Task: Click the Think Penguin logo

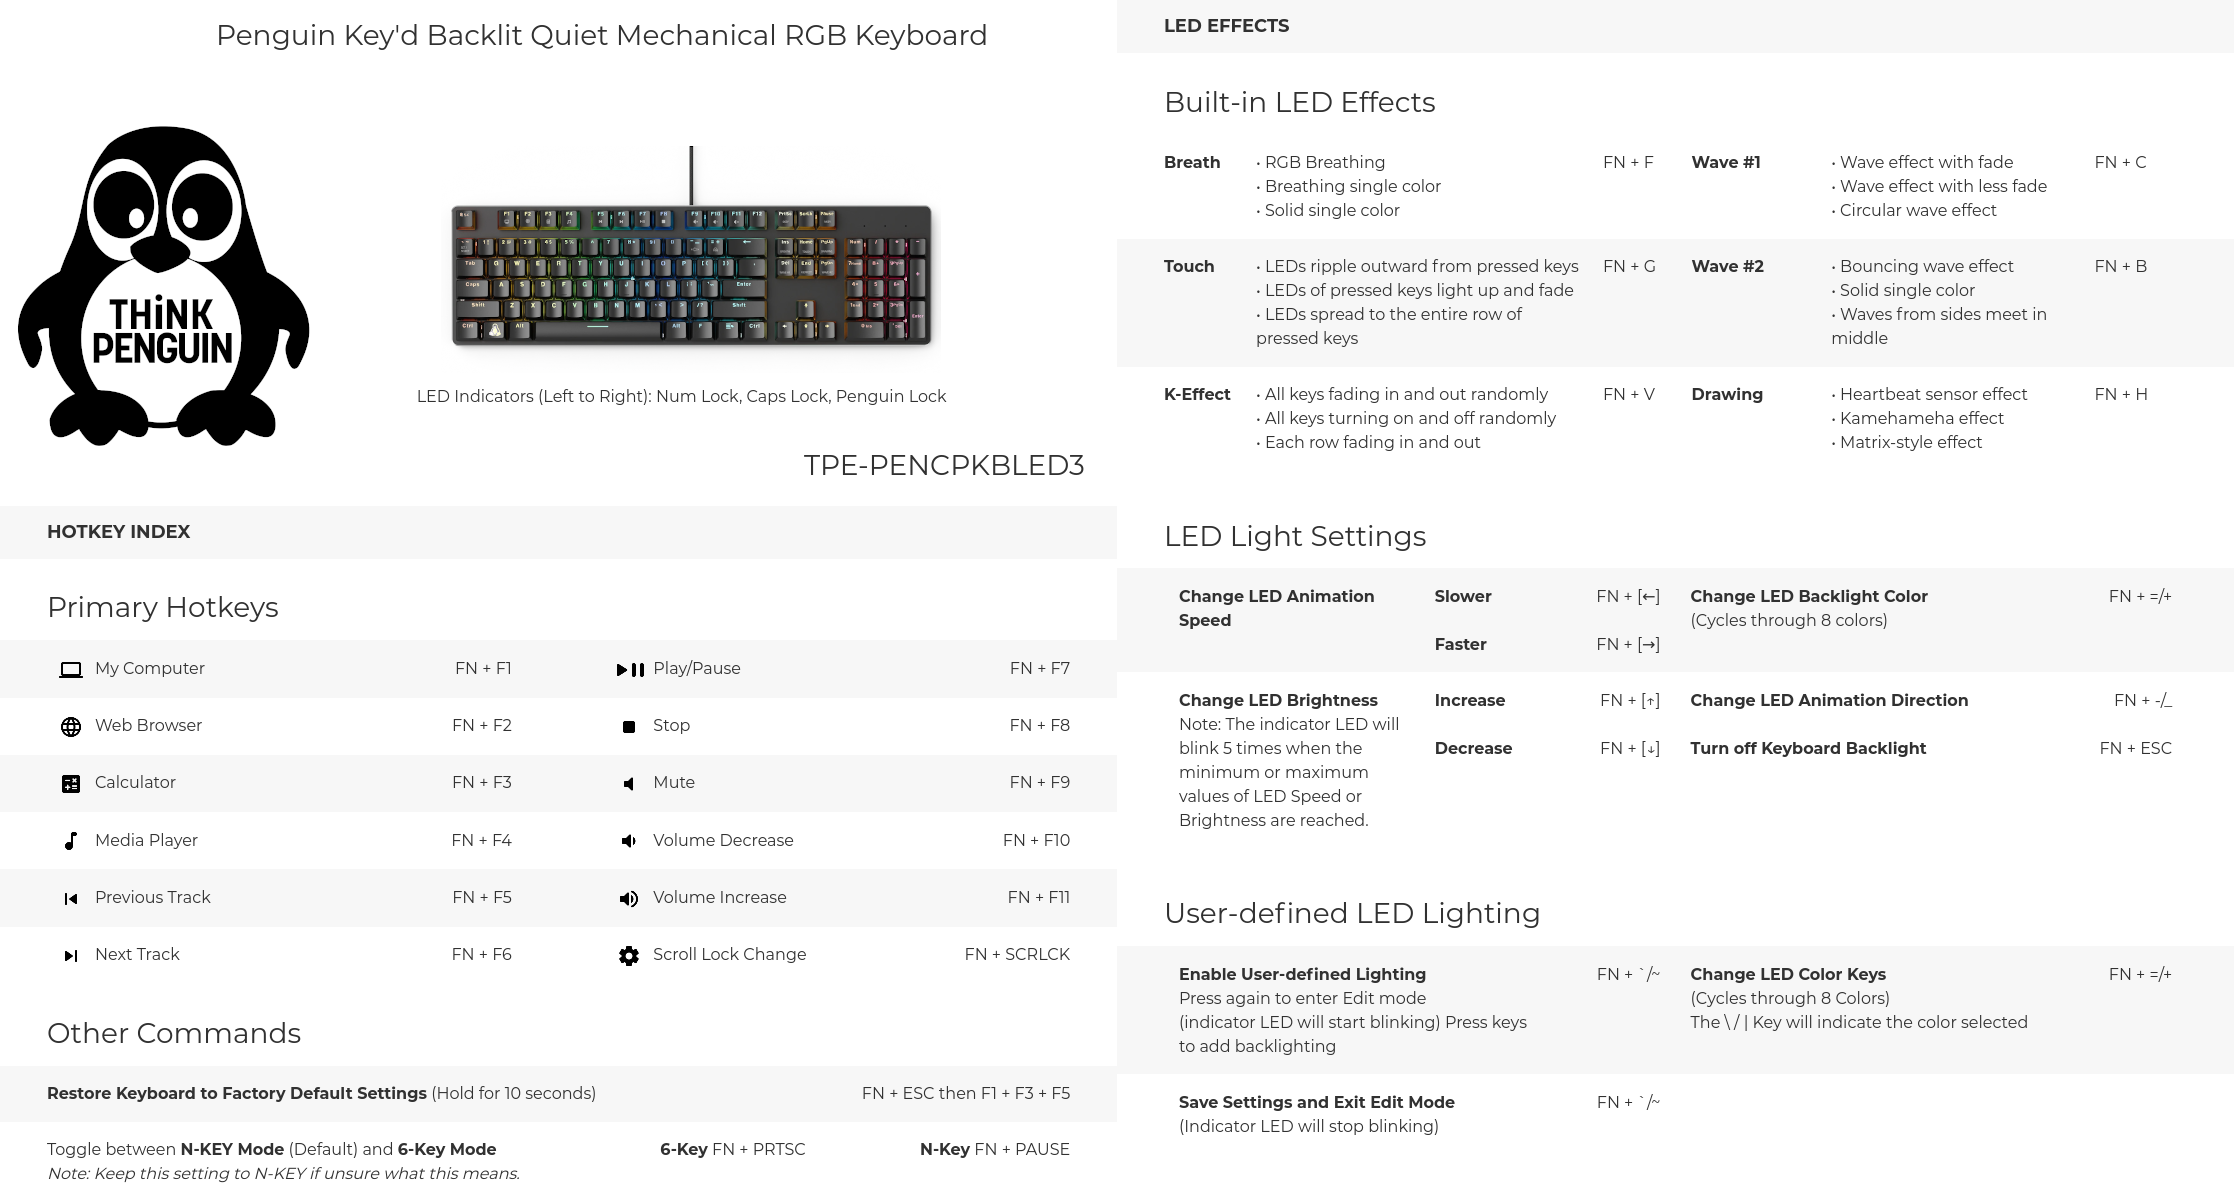Action: 164,285
